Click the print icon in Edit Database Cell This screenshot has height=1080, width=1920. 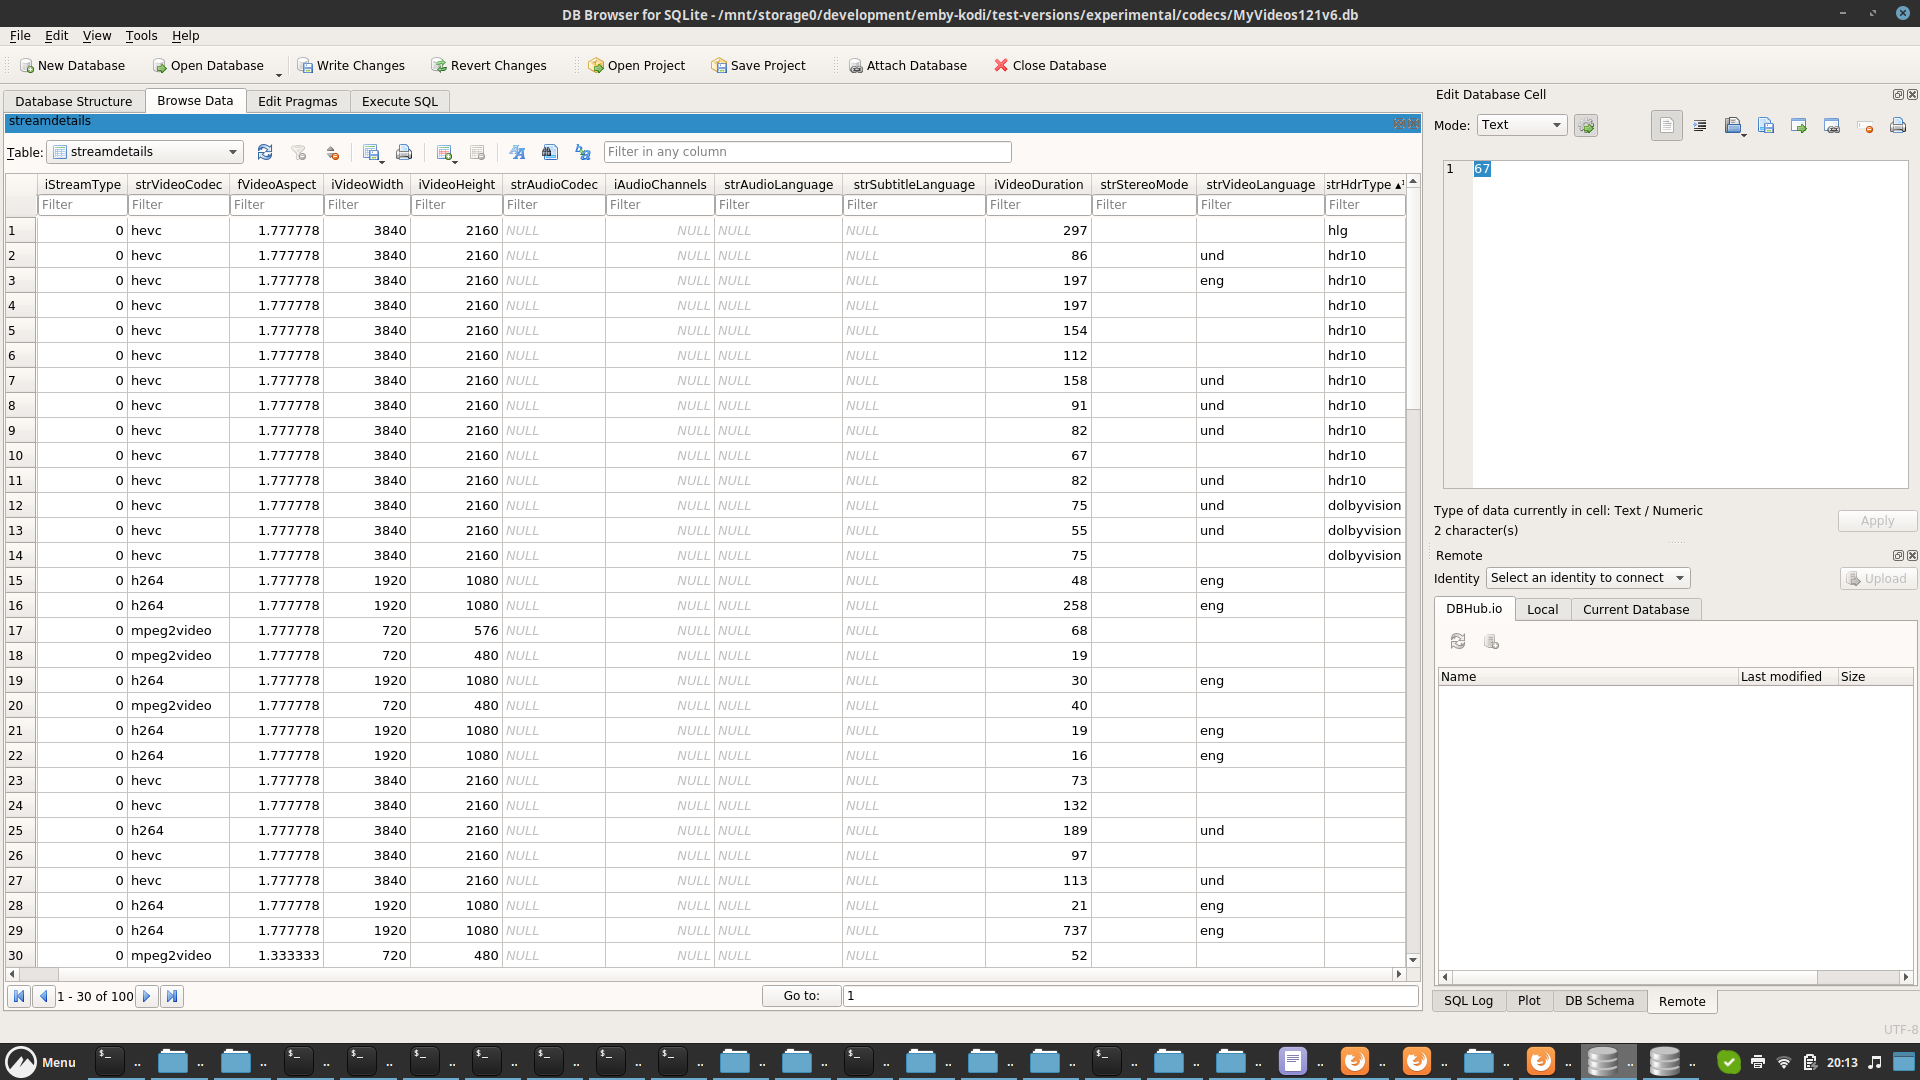tap(1898, 126)
